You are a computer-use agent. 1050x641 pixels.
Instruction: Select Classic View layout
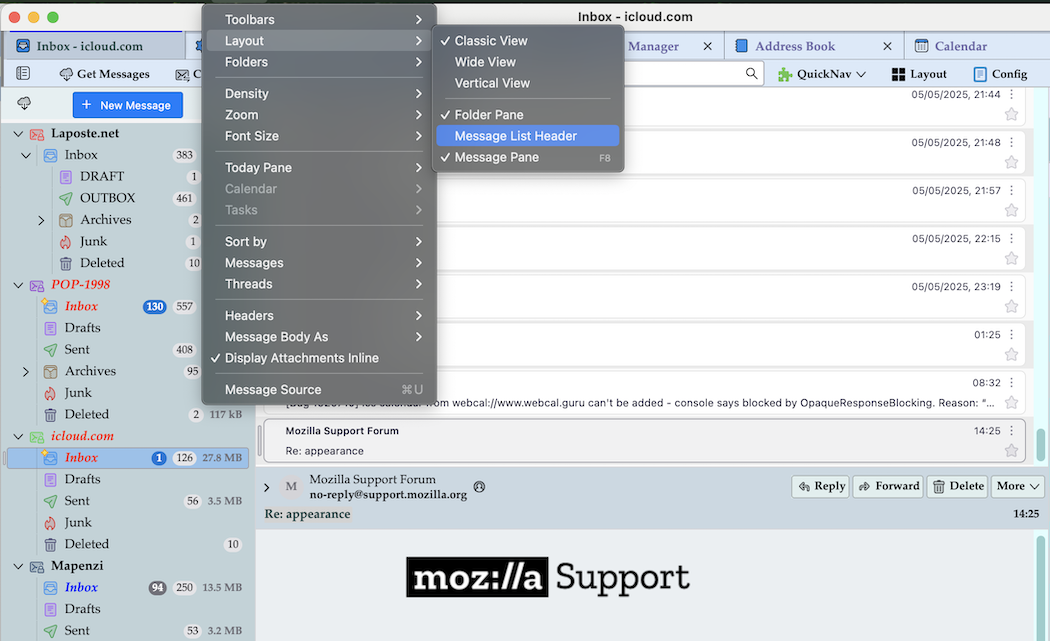point(528,41)
